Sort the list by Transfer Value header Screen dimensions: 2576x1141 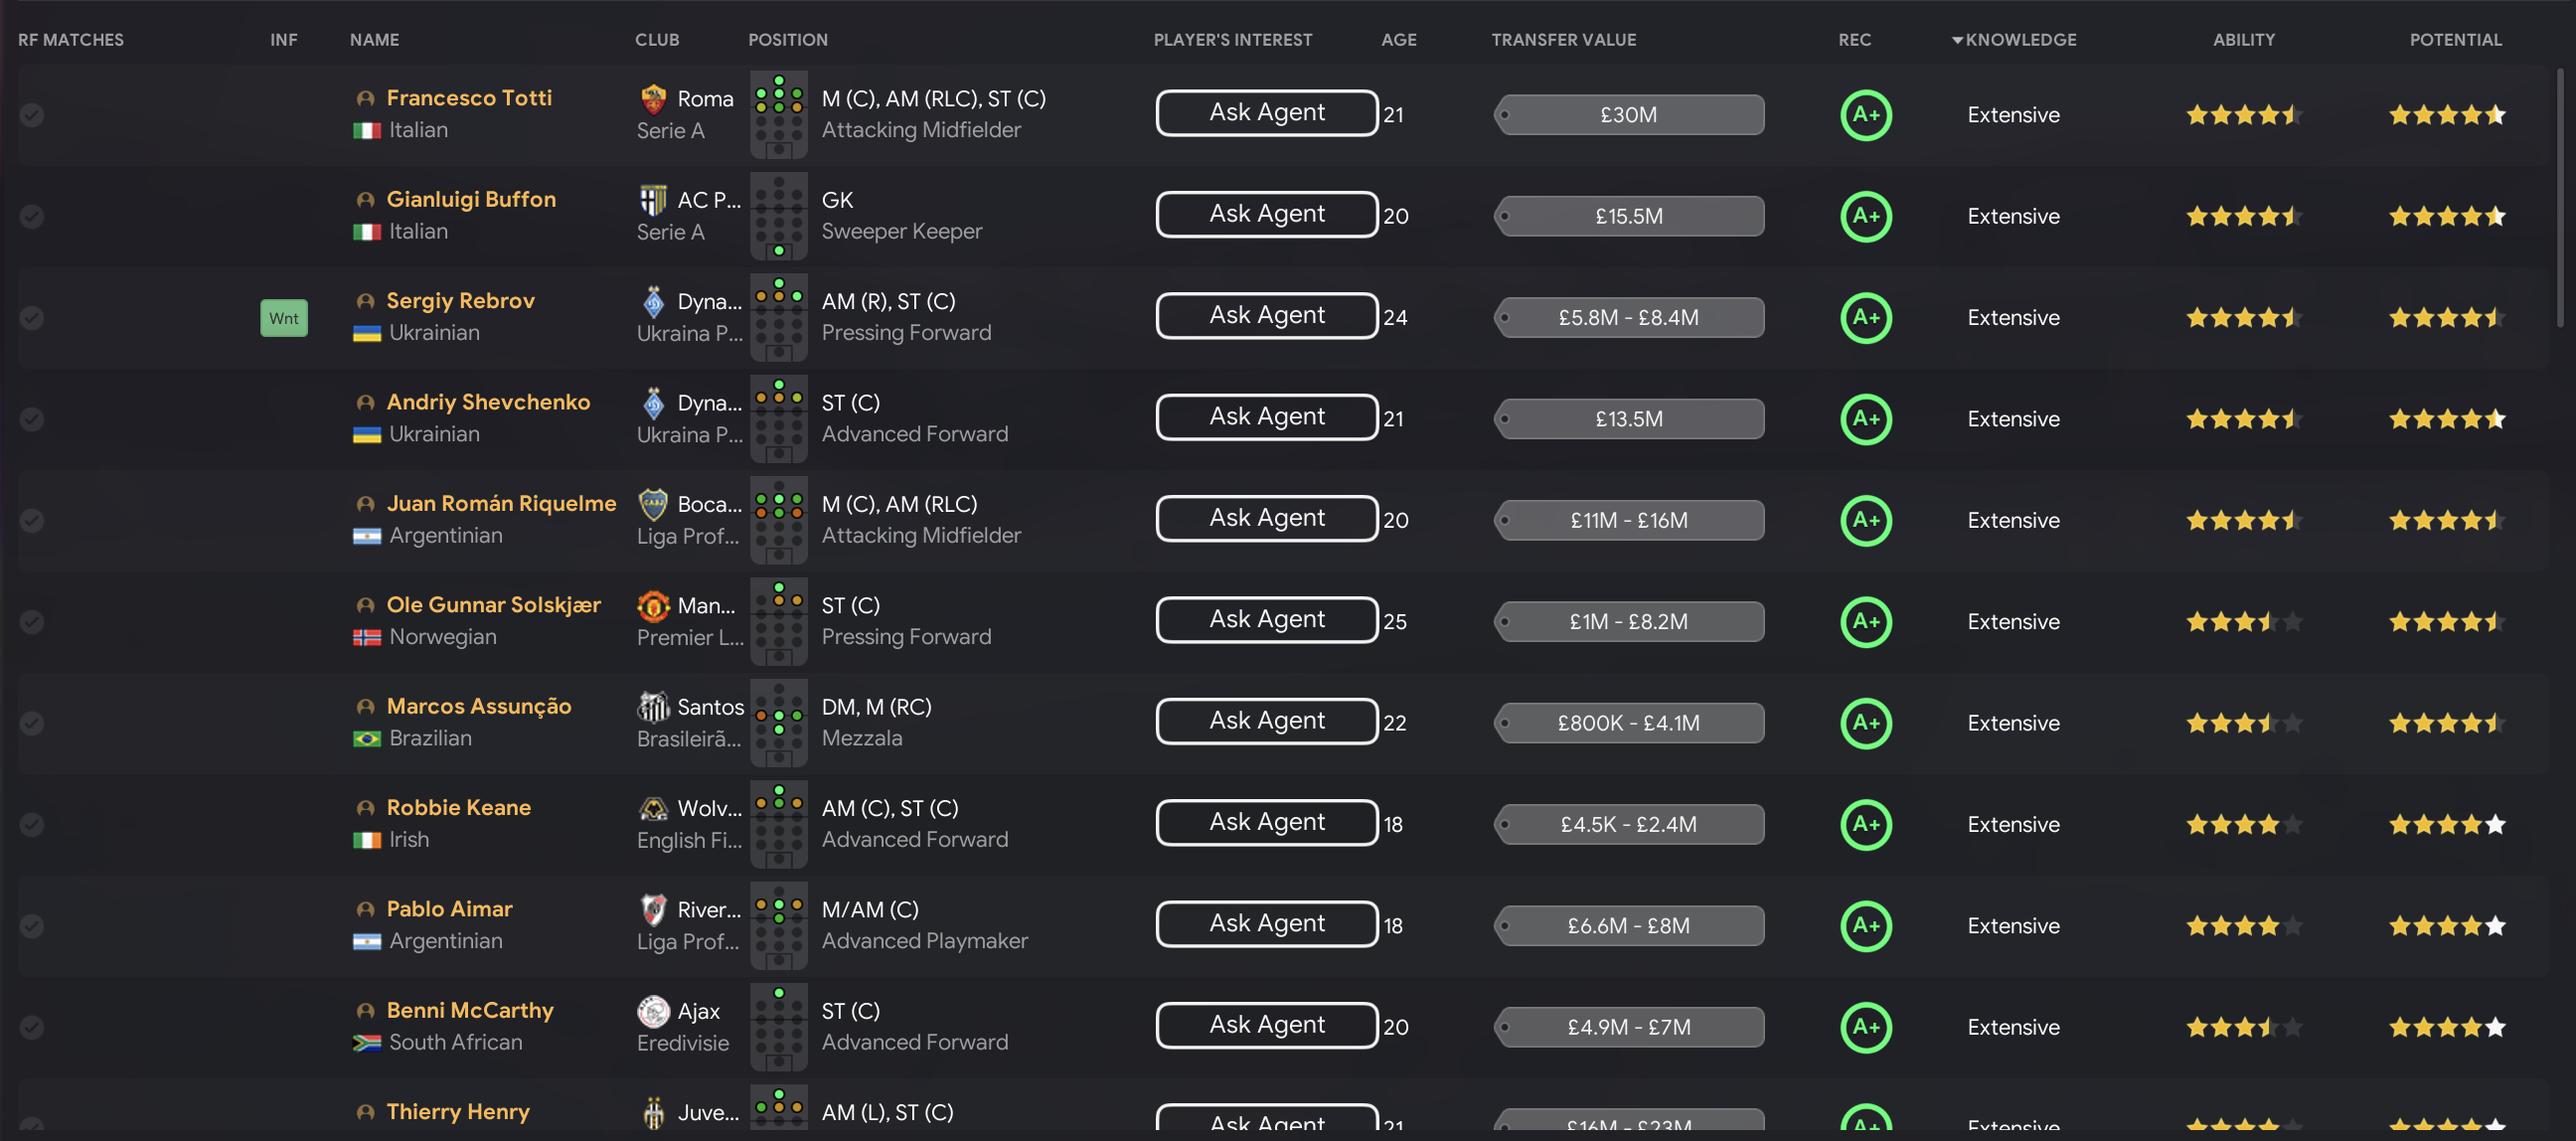pos(1563,40)
